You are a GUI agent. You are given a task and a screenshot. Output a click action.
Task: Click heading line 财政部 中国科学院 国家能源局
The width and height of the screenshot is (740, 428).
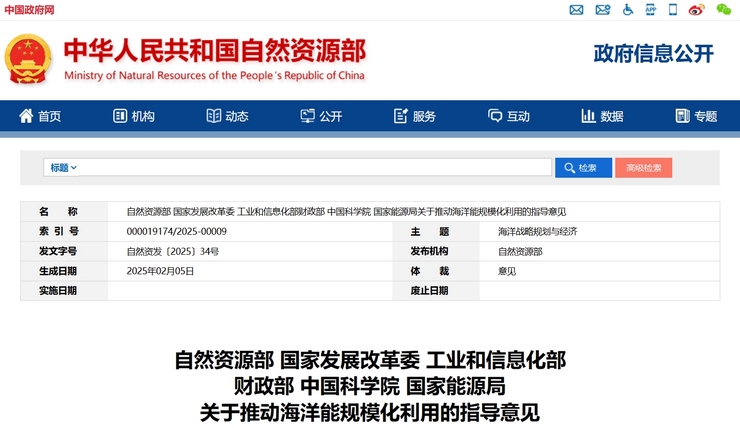(370, 386)
